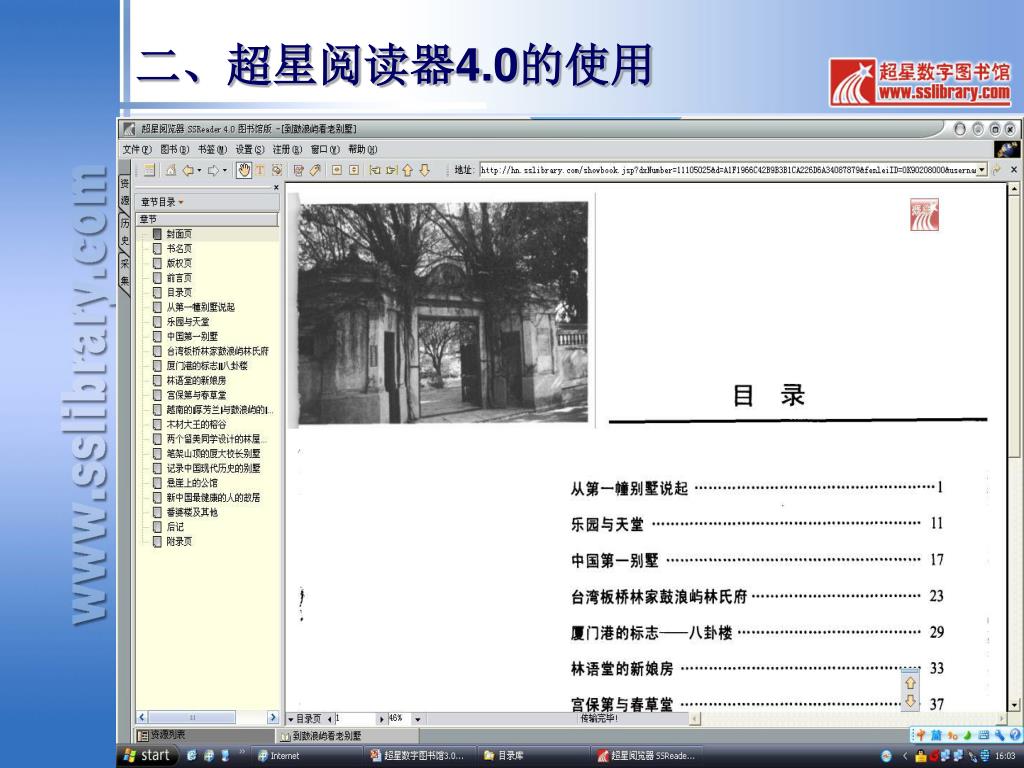This screenshot has width=1024, height=768.
Task: Click the globe icon at menu bar right
Action: pos(1006,149)
